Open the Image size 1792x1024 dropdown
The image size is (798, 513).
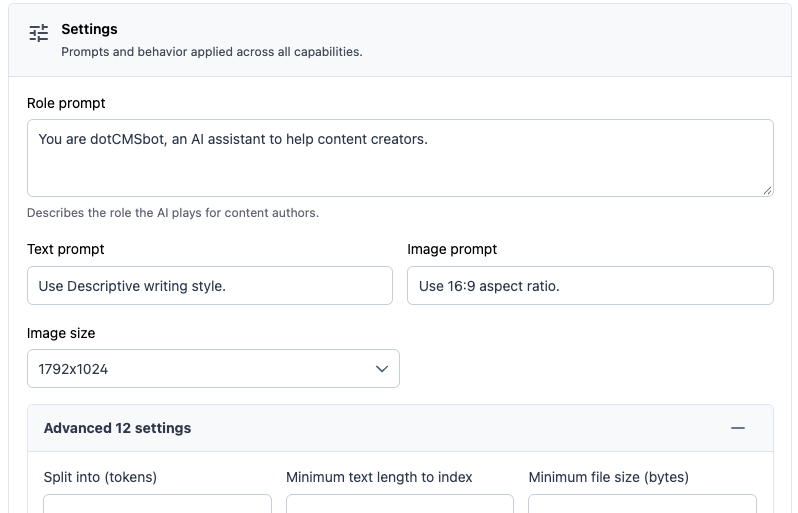coord(213,368)
